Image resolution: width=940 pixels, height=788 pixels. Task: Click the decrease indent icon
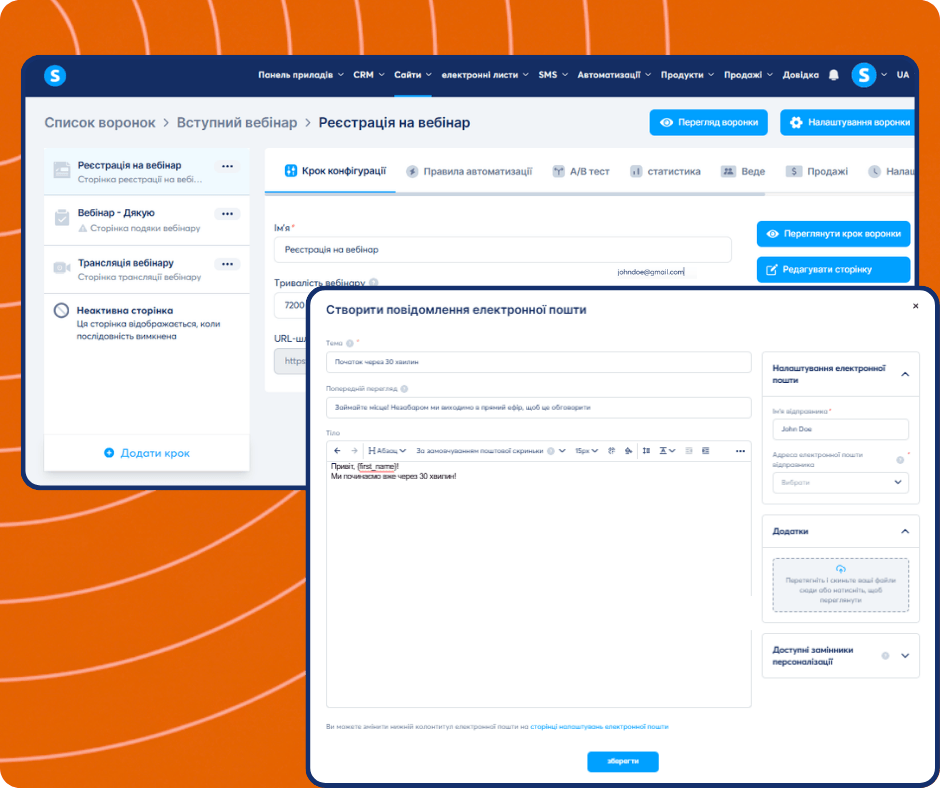pyautogui.click(x=688, y=451)
